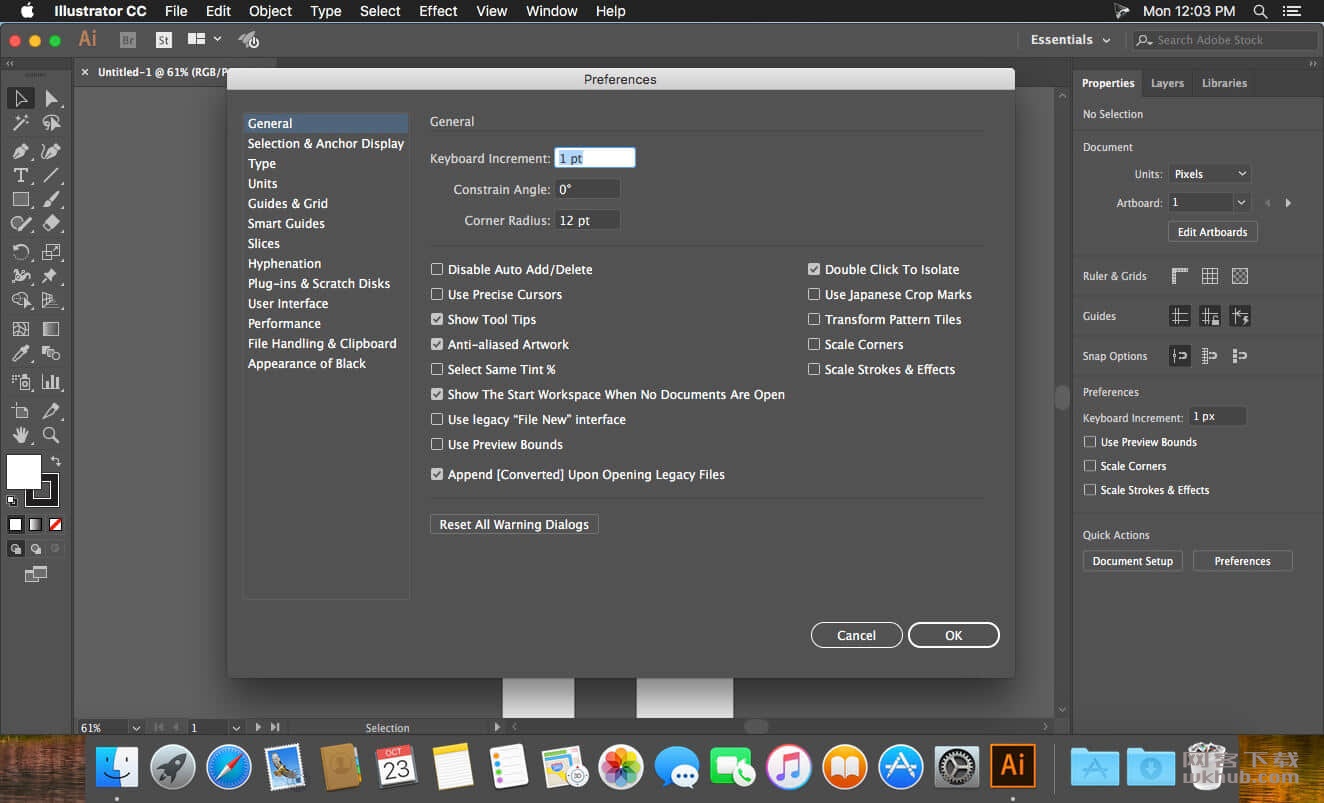Activate the Curvature tool
The width and height of the screenshot is (1324, 803).
51,151
